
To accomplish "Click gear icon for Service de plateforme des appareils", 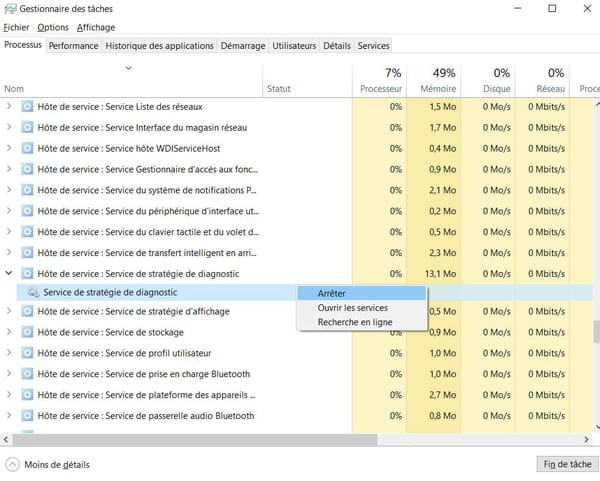I will pyautogui.click(x=27, y=395).
